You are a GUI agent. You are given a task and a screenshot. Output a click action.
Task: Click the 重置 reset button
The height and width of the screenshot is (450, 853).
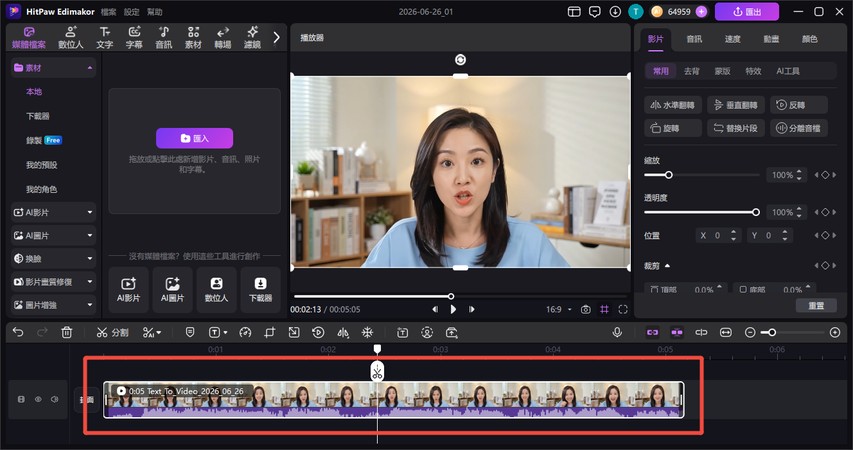(816, 305)
